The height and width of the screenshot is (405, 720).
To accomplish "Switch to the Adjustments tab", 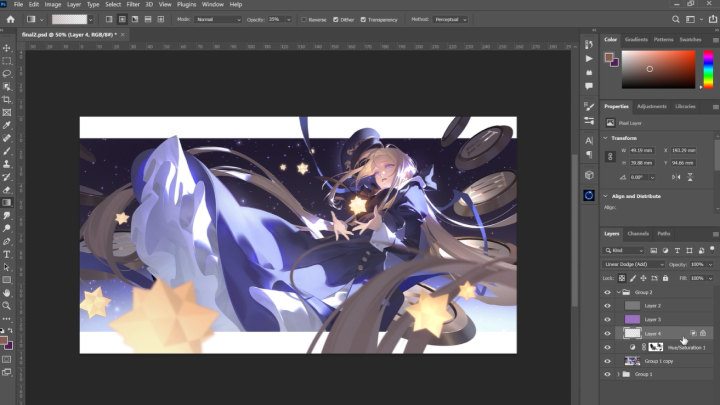I will click(652, 107).
